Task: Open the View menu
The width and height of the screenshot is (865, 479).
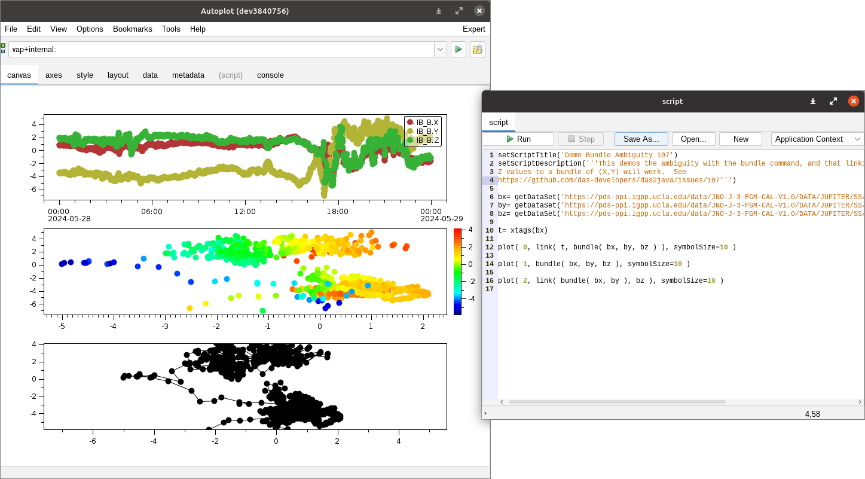Action: [x=58, y=29]
